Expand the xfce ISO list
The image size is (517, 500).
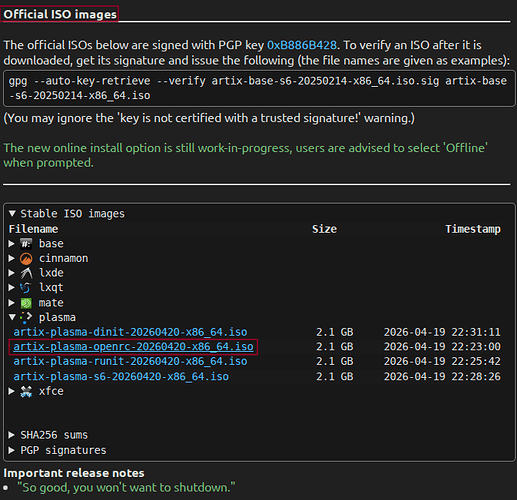coord(12,391)
